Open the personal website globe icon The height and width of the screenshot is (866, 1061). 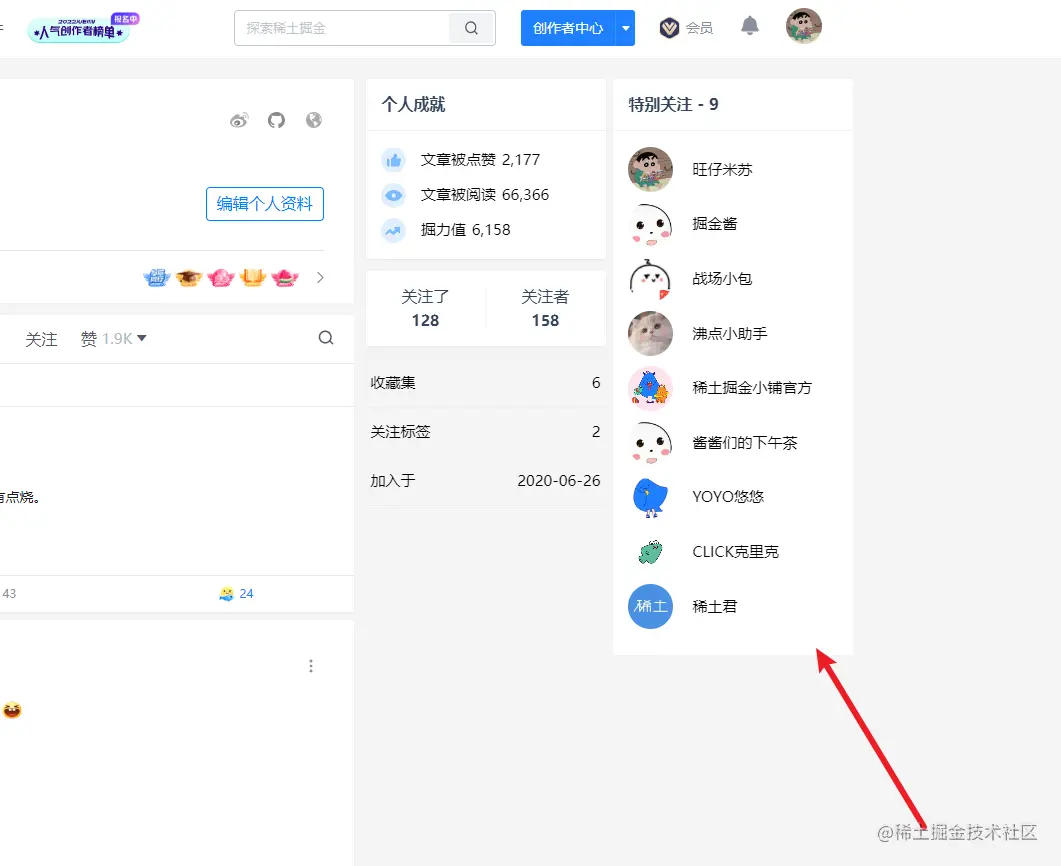click(x=313, y=120)
